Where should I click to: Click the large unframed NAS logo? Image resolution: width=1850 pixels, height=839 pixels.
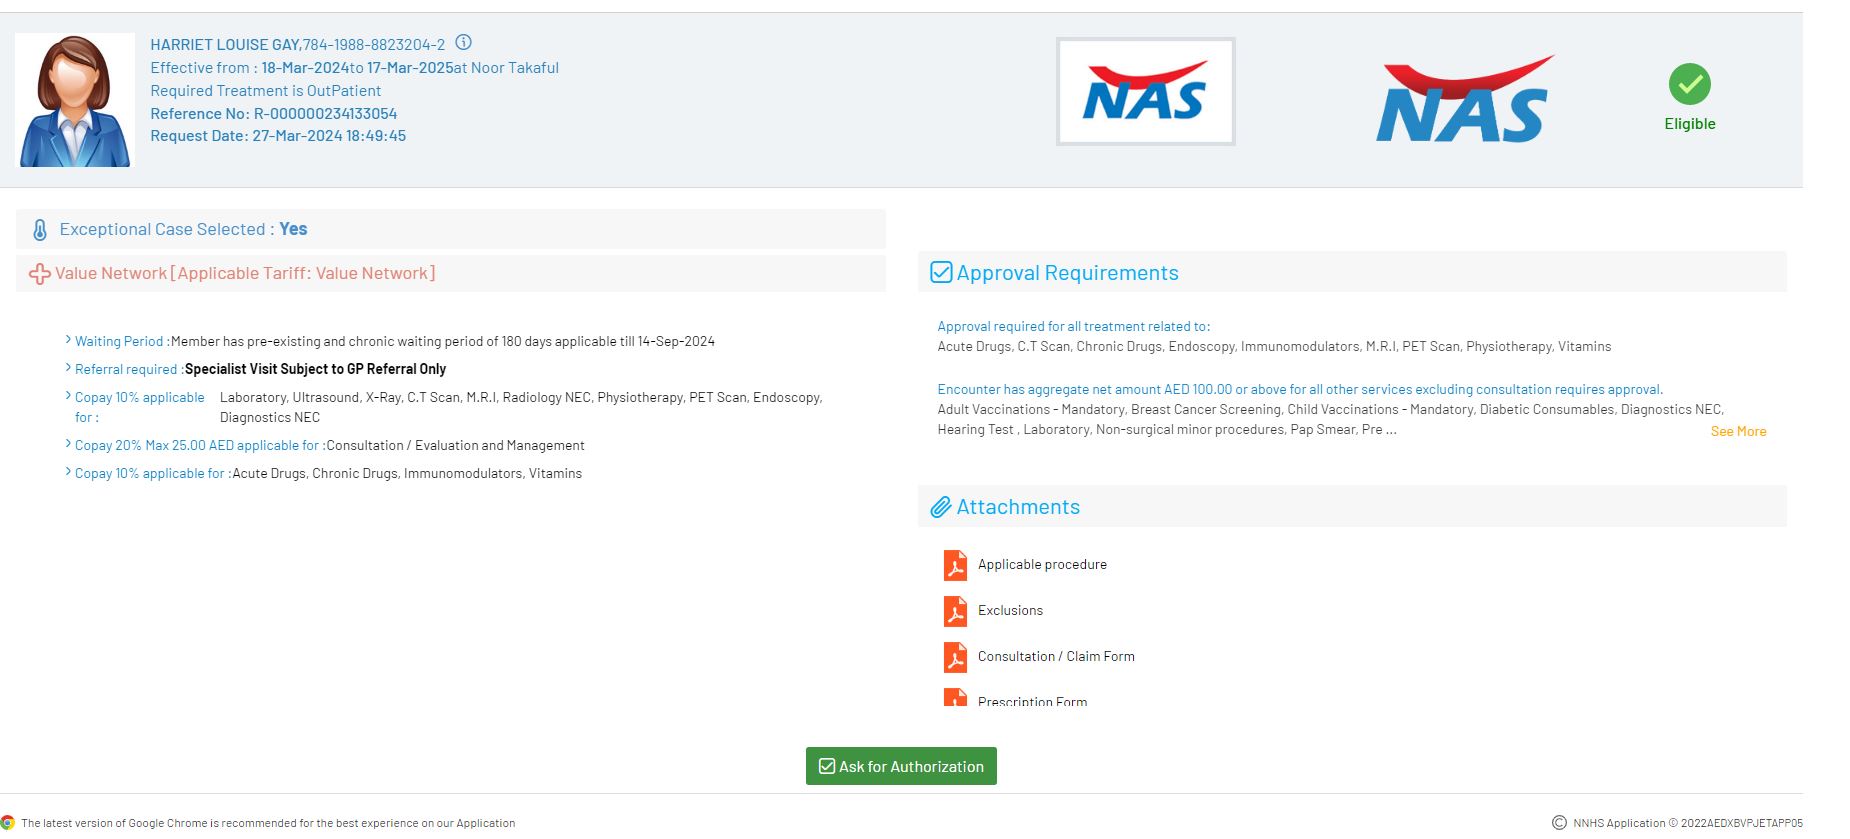[1465, 99]
